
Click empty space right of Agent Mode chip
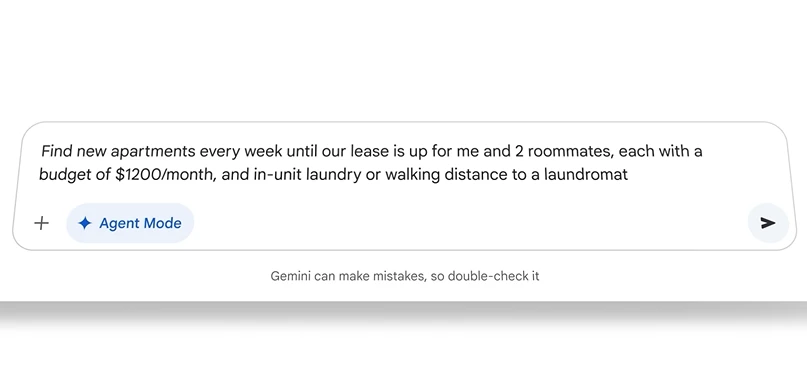(x=463, y=223)
